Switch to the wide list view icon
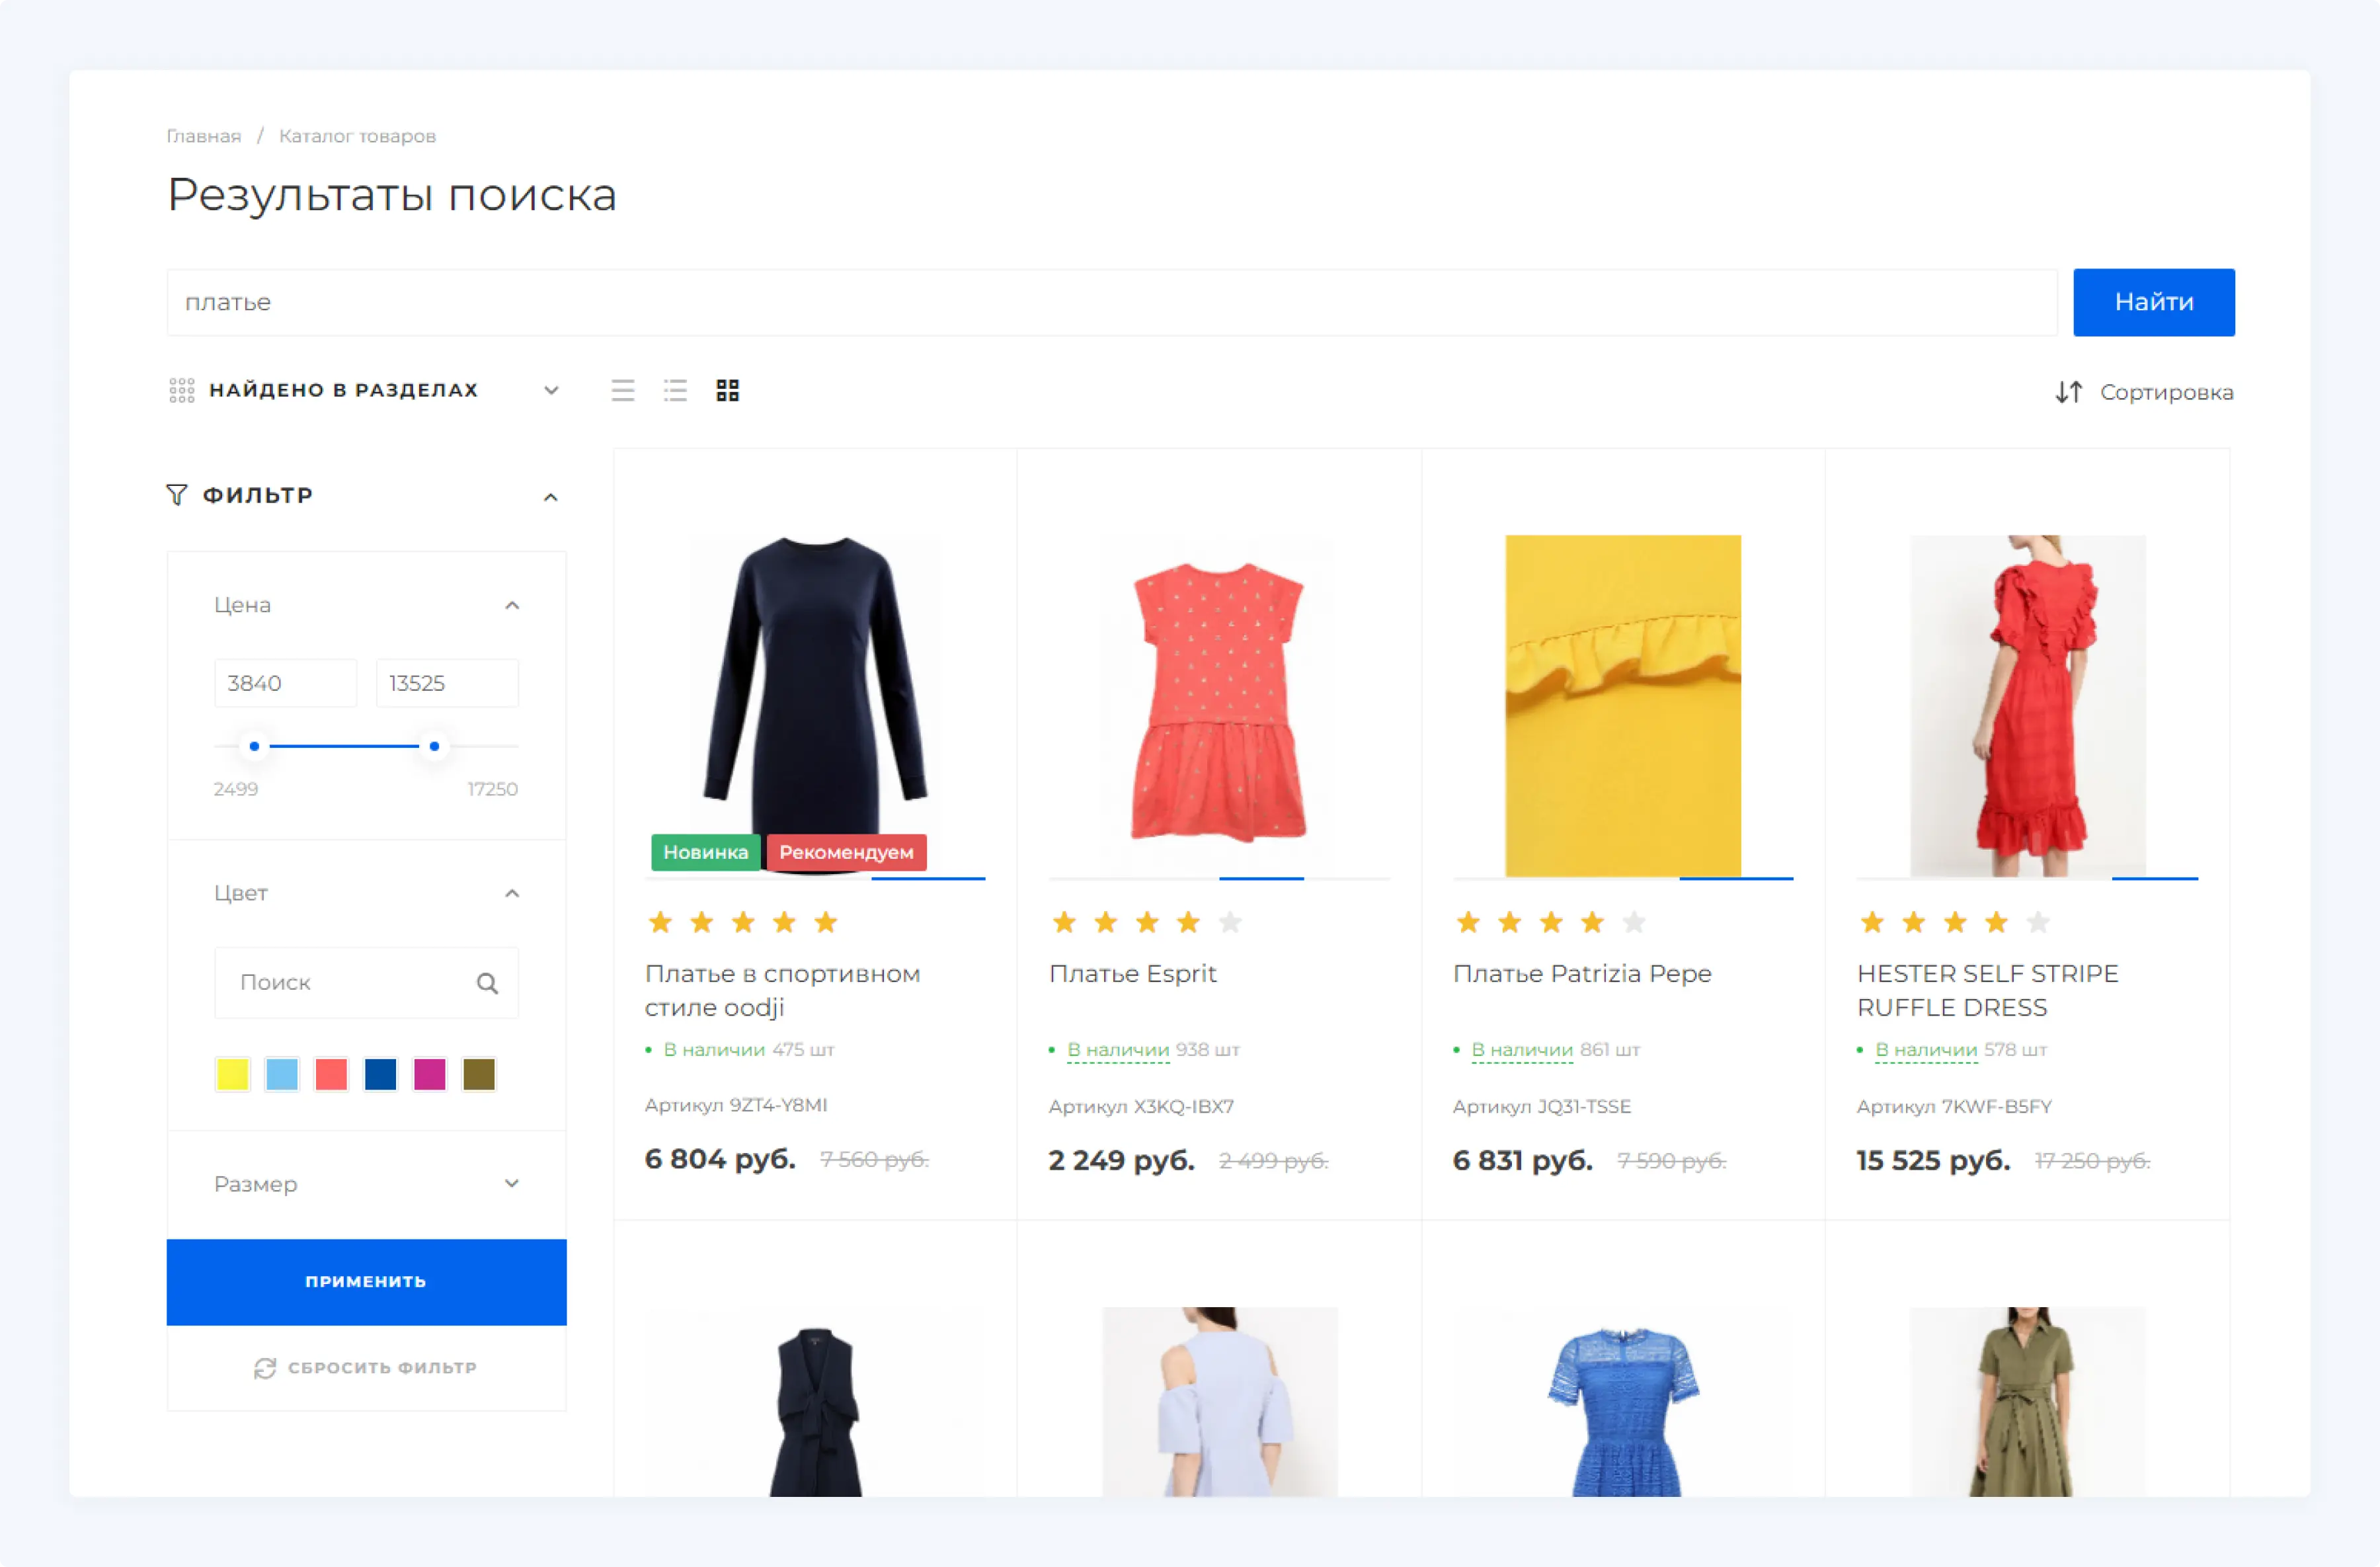2380x1567 pixels. tap(623, 390)
